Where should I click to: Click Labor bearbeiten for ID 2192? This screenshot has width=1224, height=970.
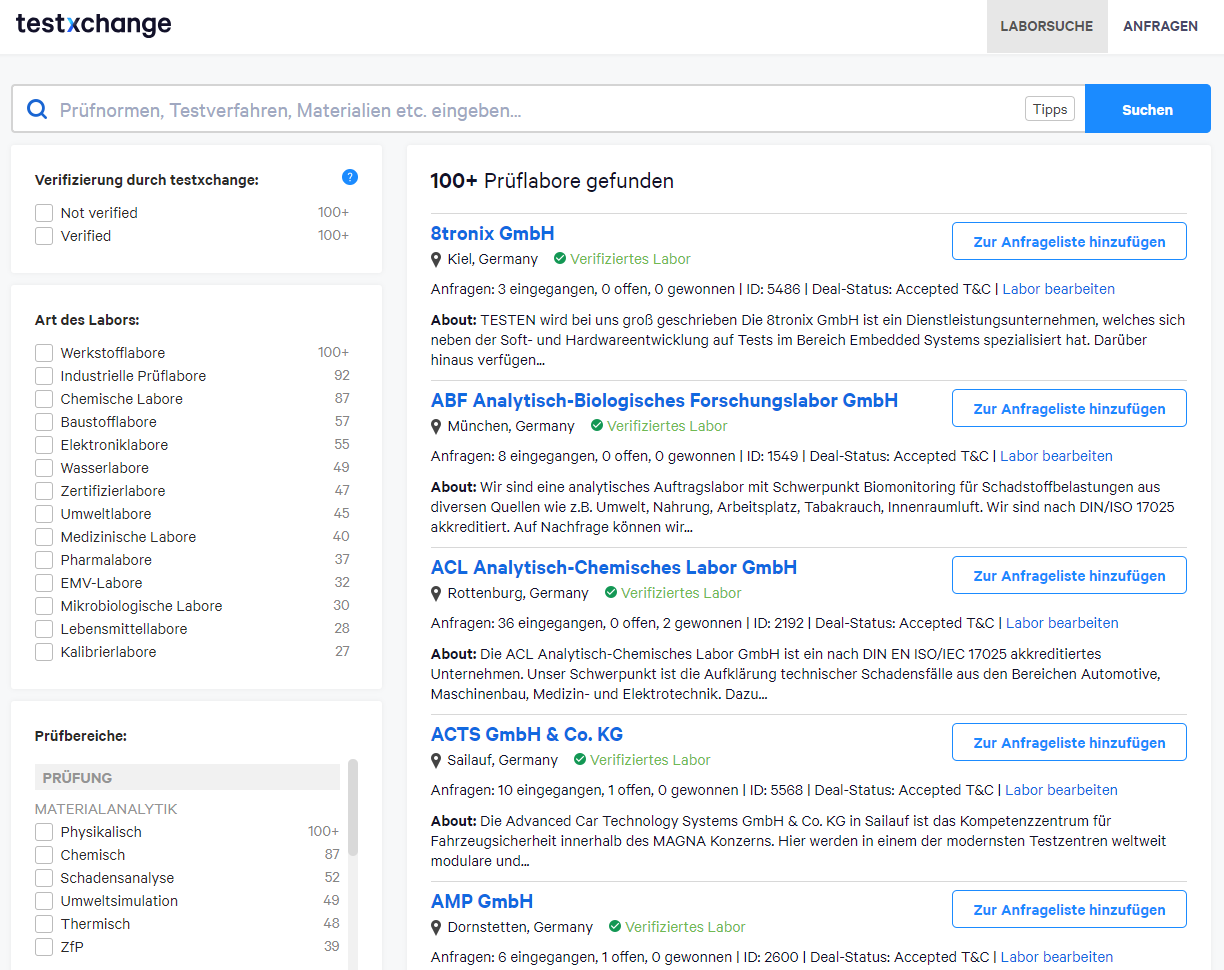(x=1062, y=623)
